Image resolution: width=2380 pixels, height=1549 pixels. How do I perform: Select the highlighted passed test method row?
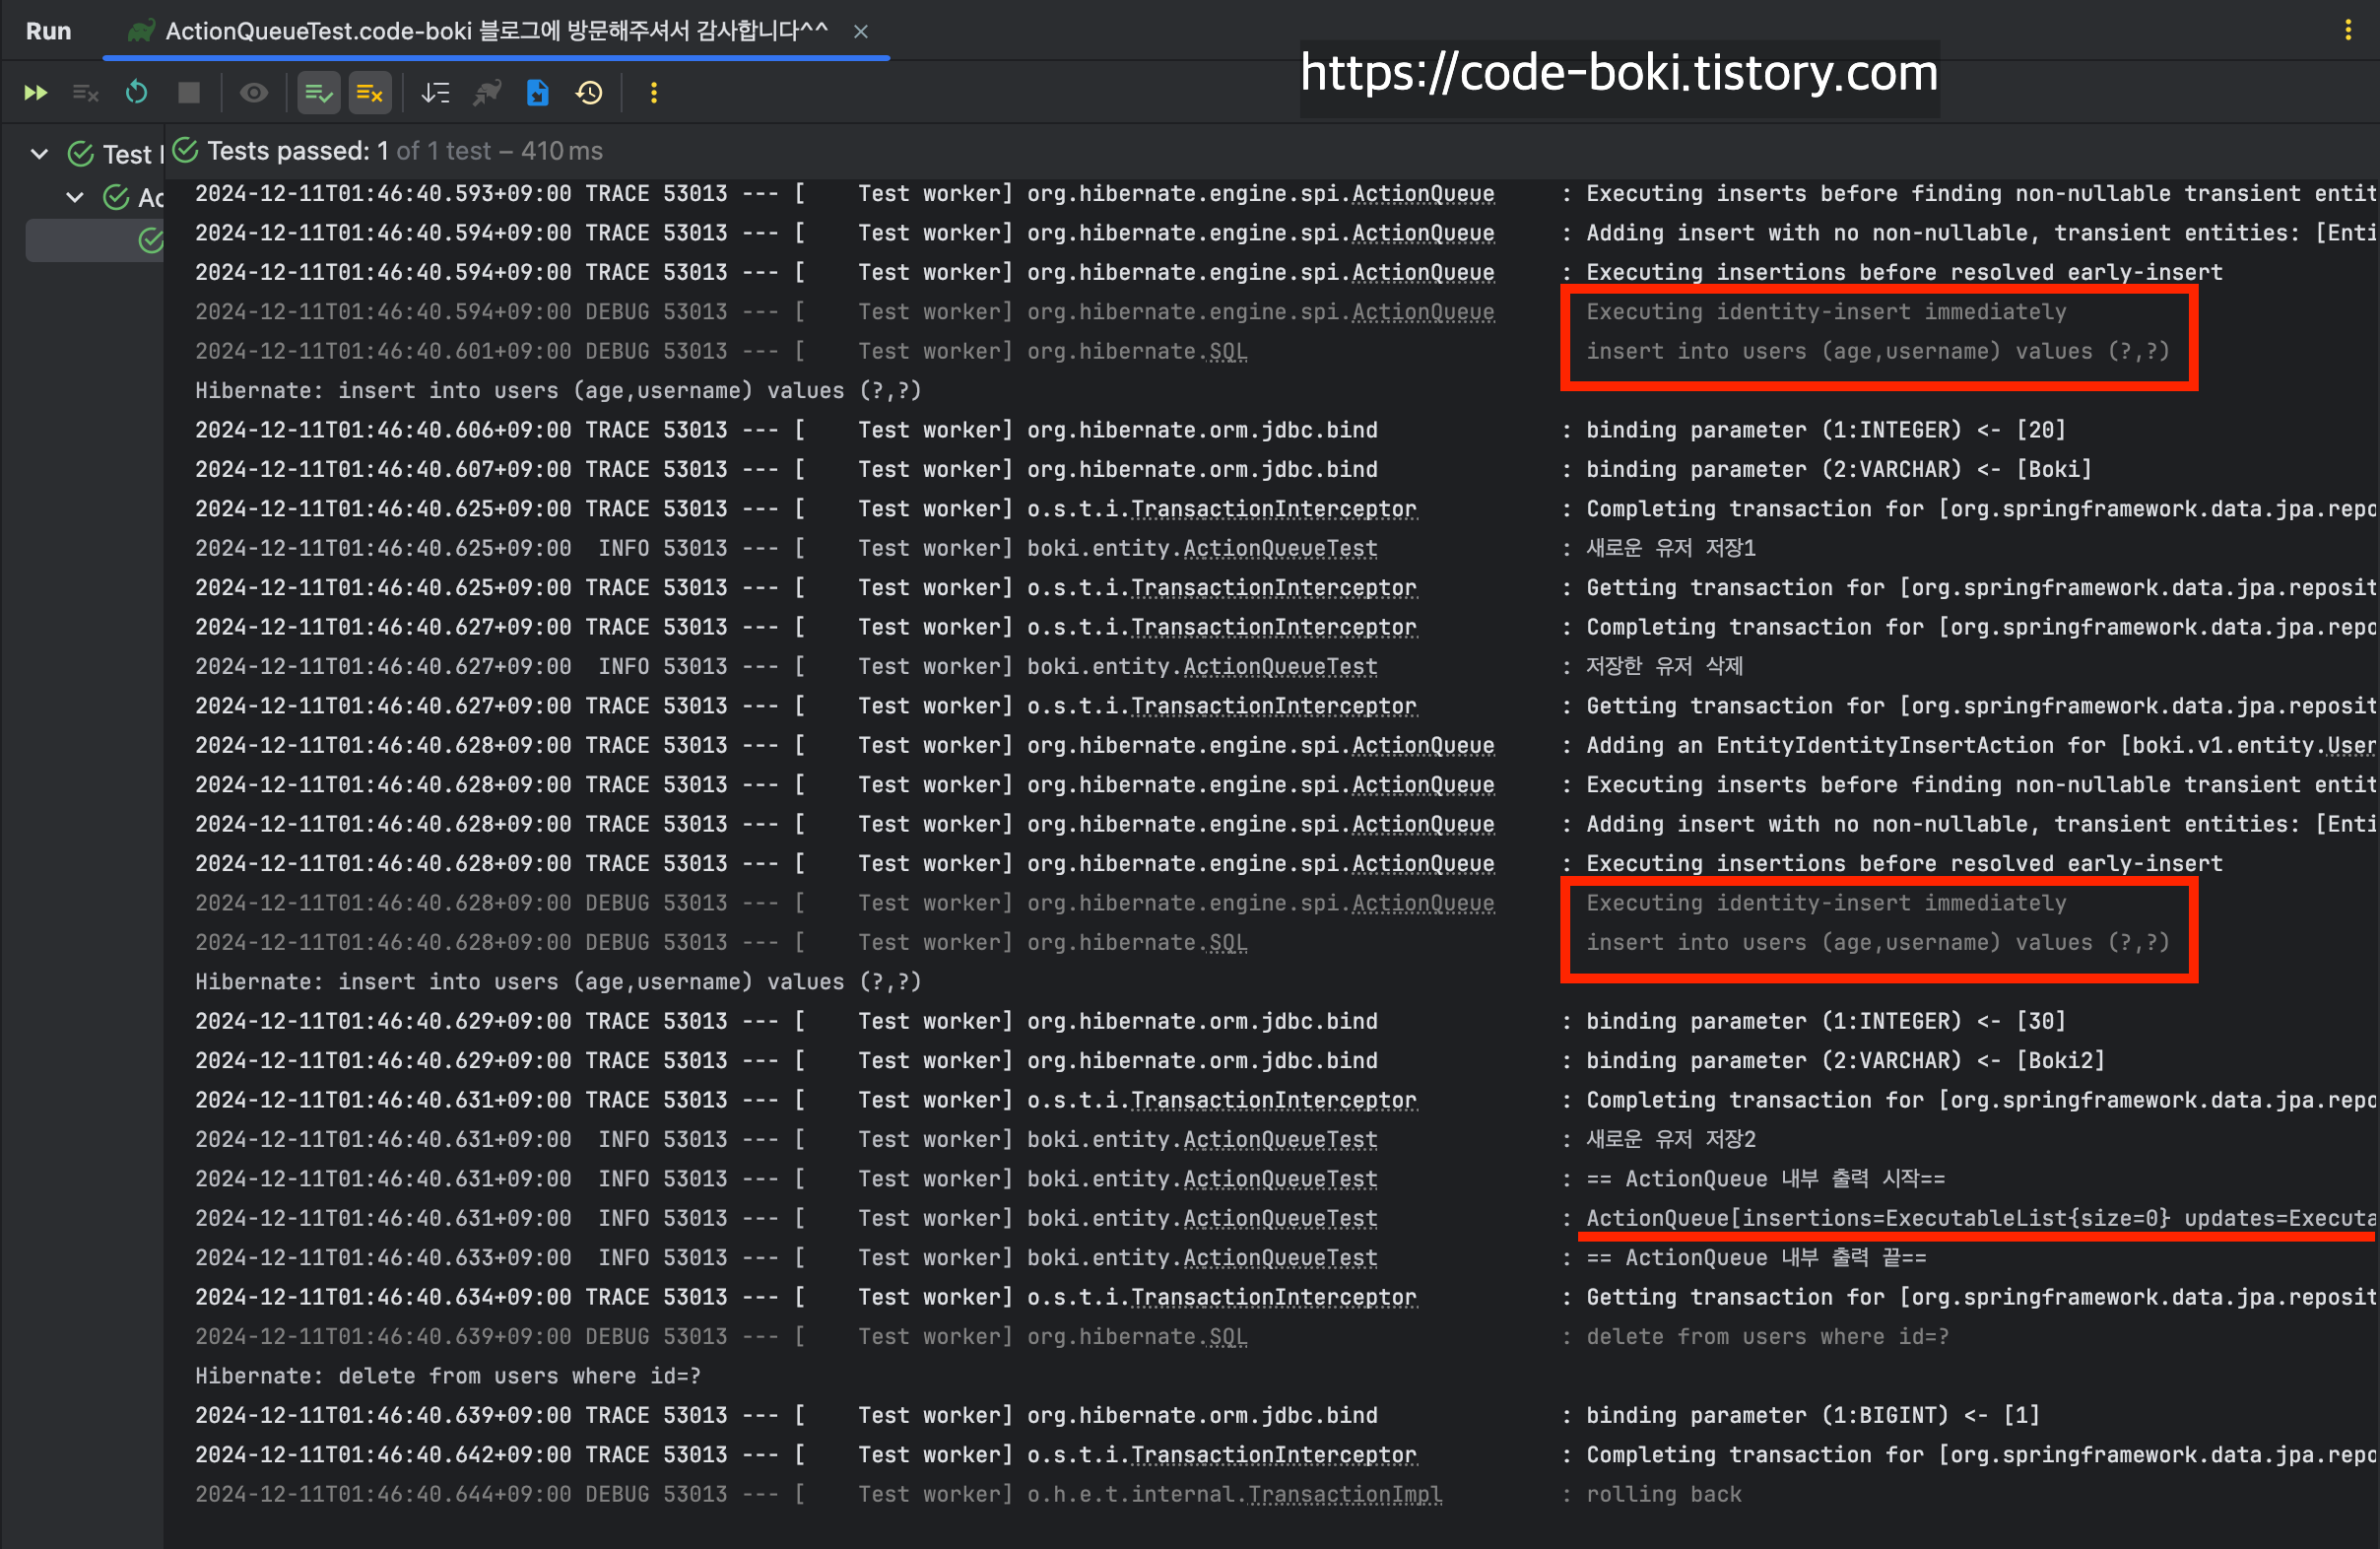point(95,241)
